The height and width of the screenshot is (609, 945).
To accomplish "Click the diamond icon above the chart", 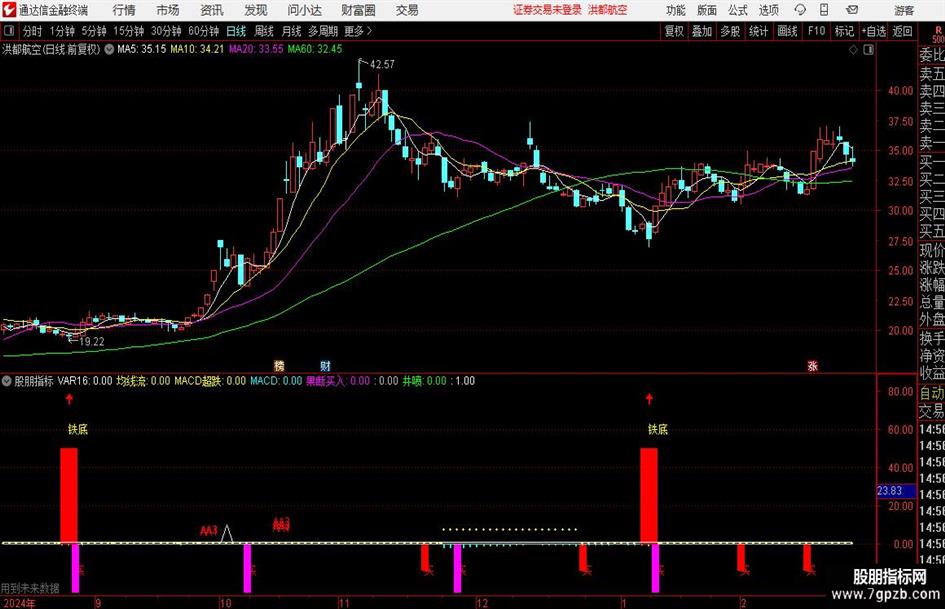I will pos(853,49).
